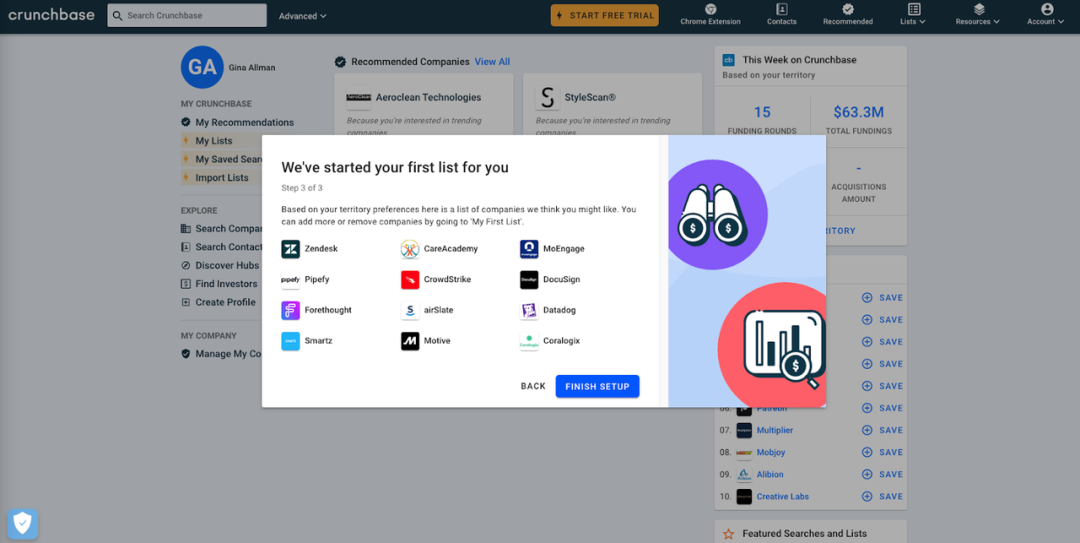This screenshot has width=1080, height=543.
Task: Click the View All link
Action: [492, 62]
